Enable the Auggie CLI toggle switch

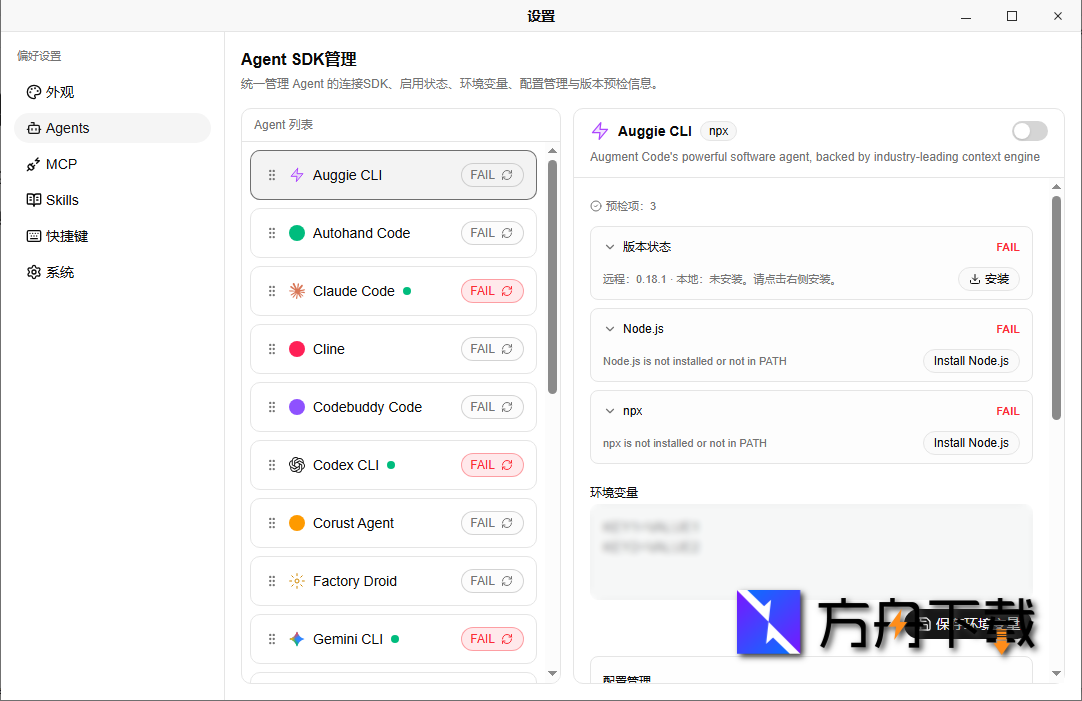pos(1029,131)
